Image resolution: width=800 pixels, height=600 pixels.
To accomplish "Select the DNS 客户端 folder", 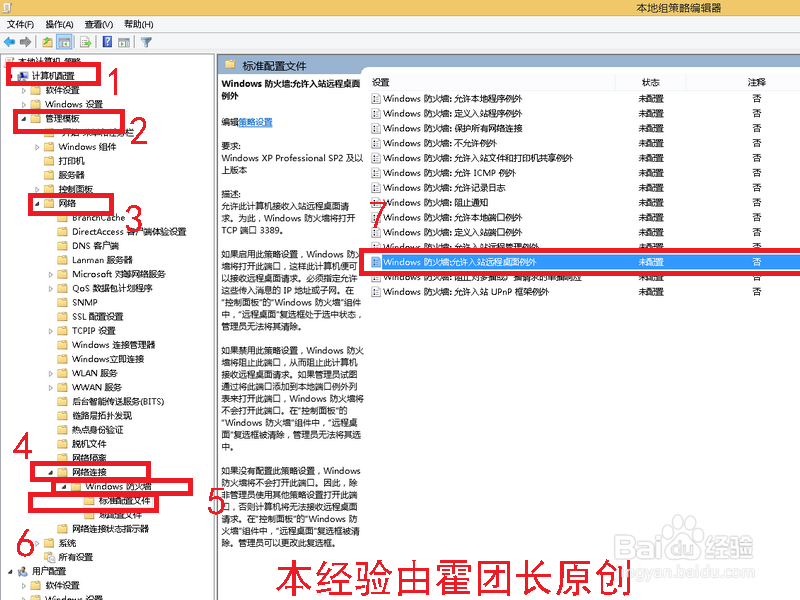I will tap(95, 246).
